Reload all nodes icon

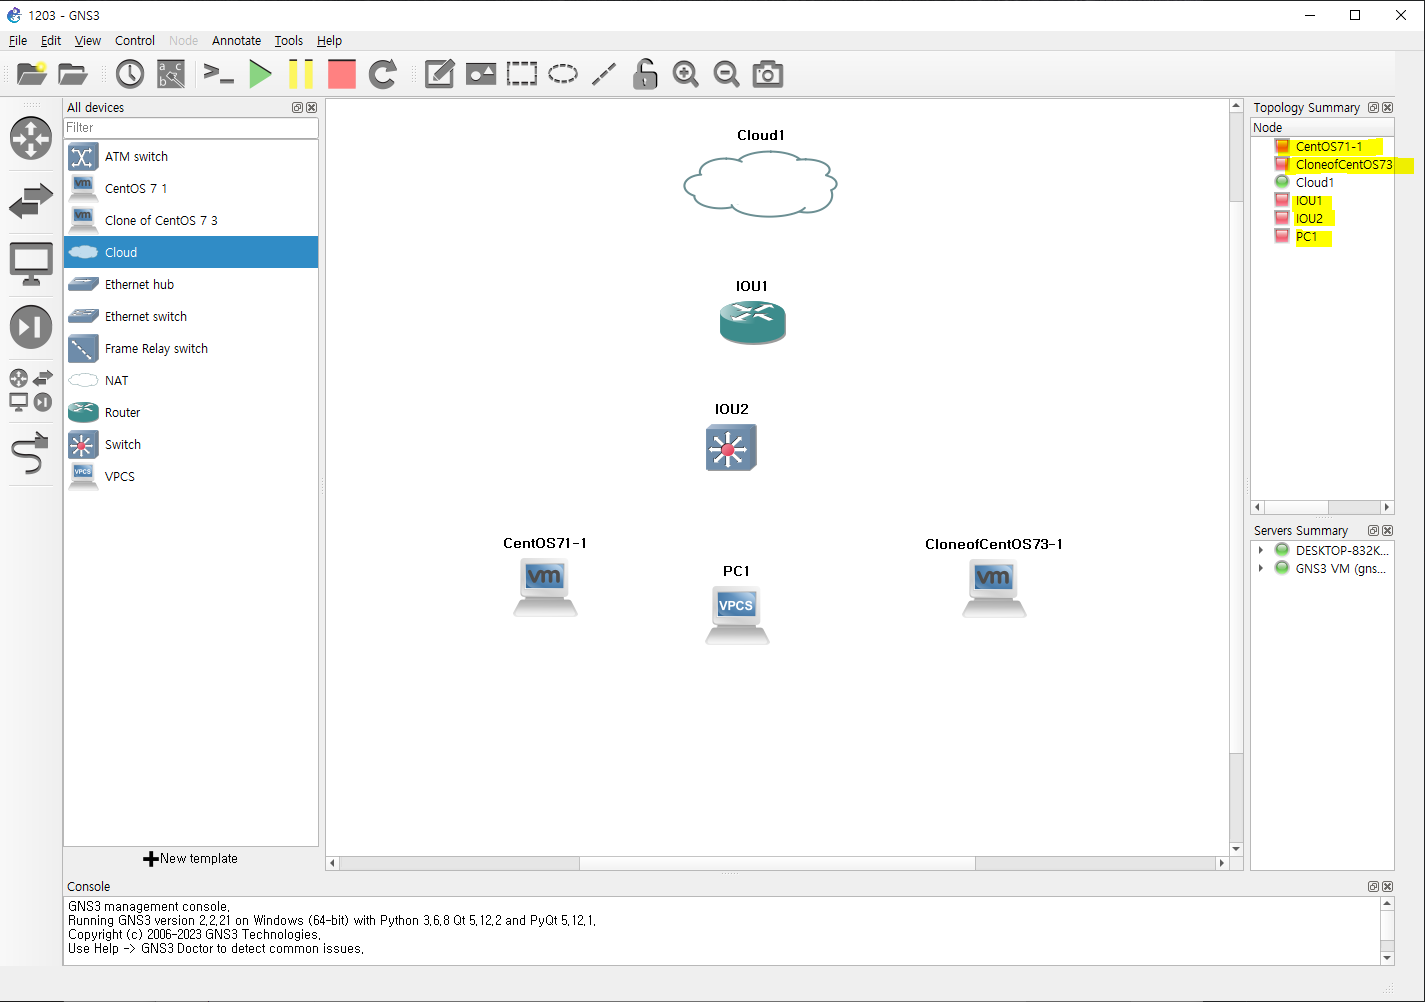pyautogui.click(x=383, y=74)
